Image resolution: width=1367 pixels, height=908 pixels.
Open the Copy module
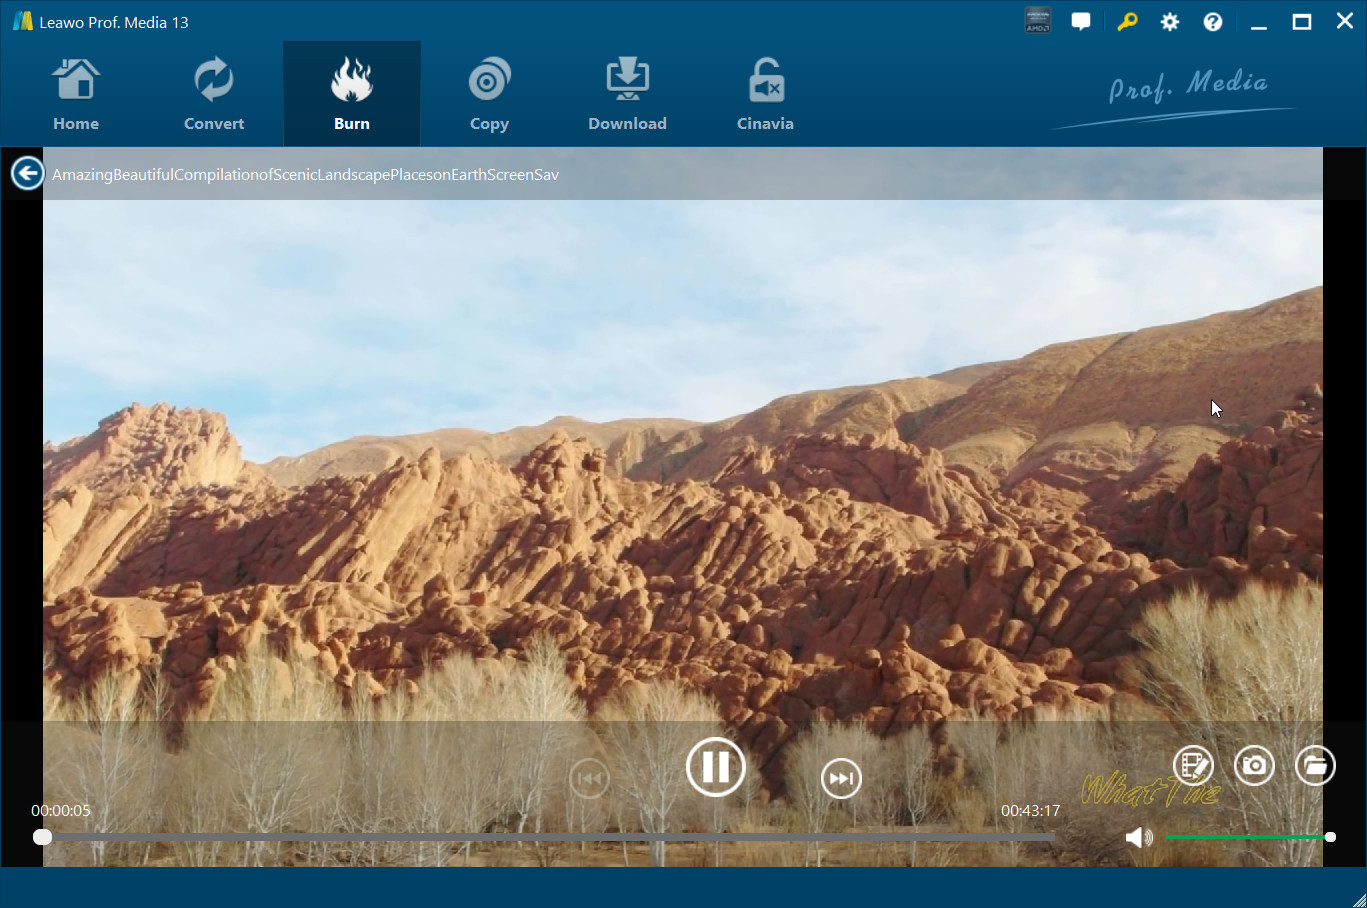489,95
